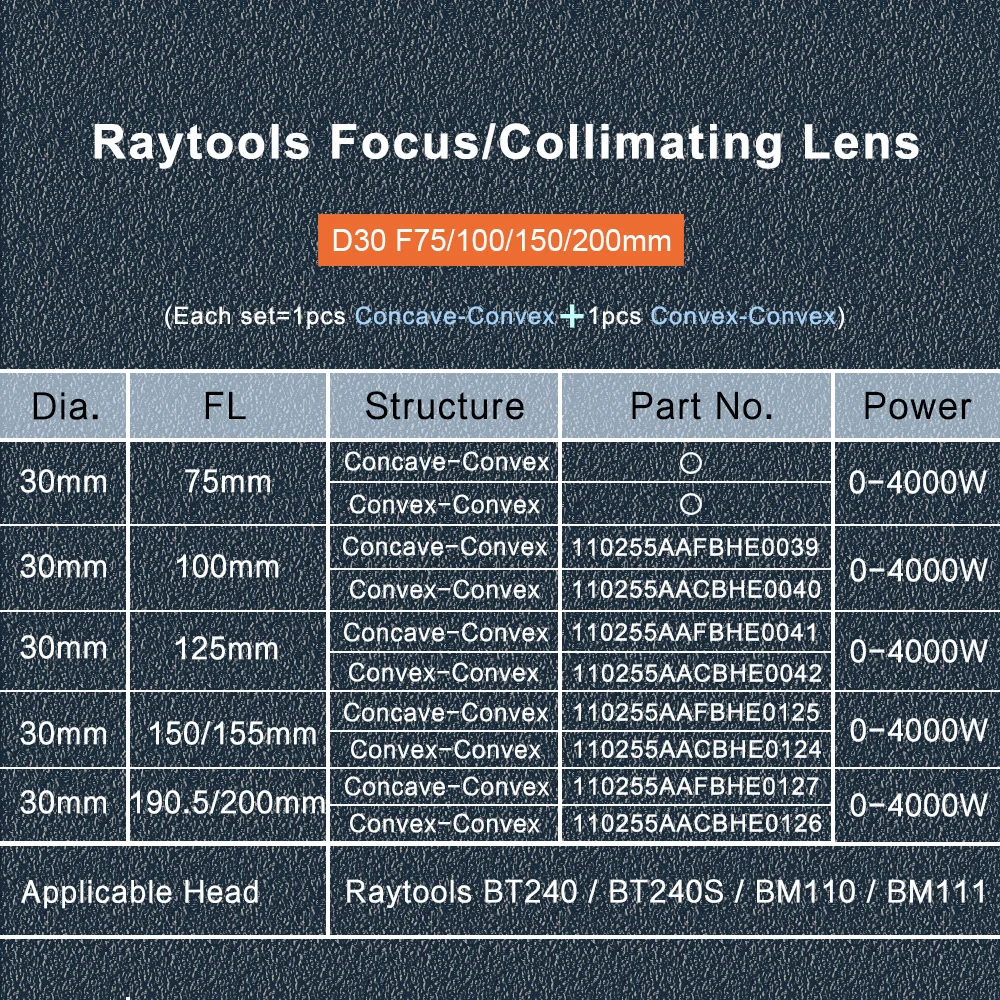Click the circle in the 75mm Concave-Convex row

[x=691, y=462]
